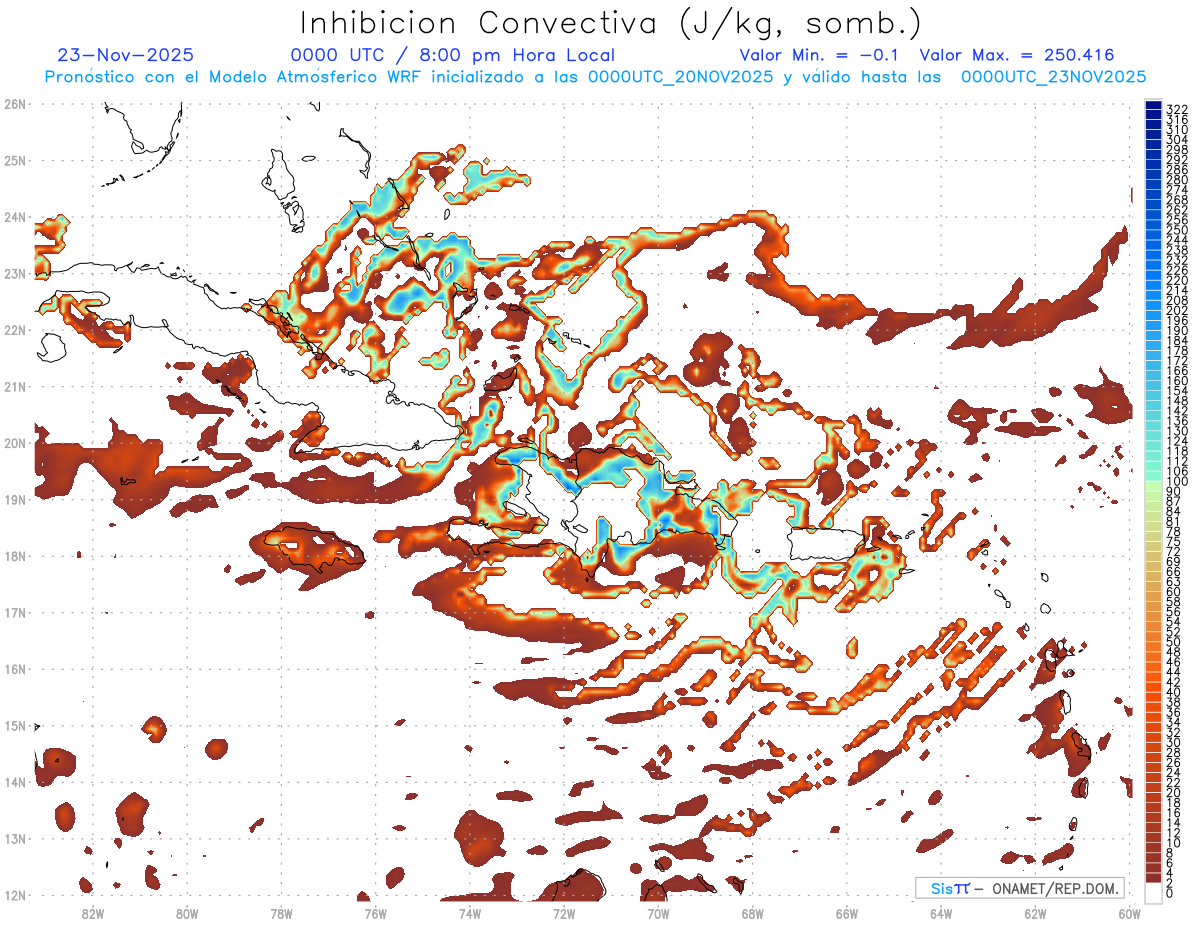The image size is (1200, 927).
Task: Click the '100' colorbar value label
Action: pyautogui.click(x=1177, y=483)
